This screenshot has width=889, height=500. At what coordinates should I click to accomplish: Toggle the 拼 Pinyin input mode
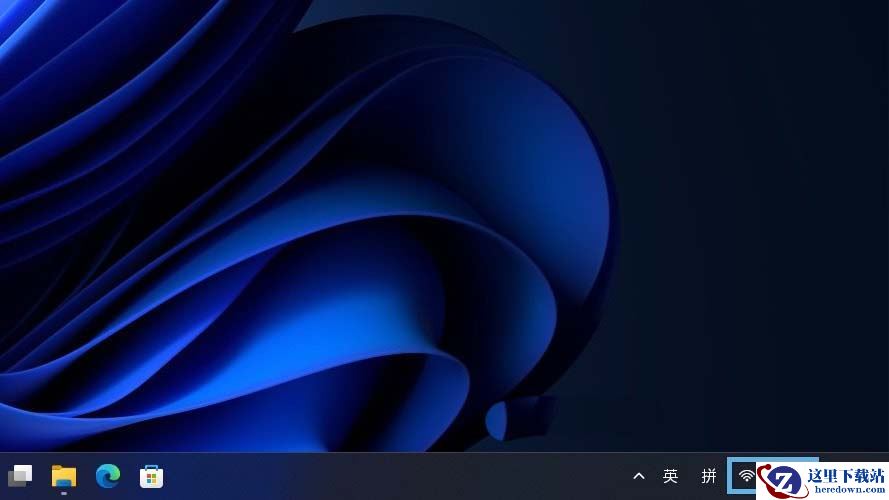[709, 476]
